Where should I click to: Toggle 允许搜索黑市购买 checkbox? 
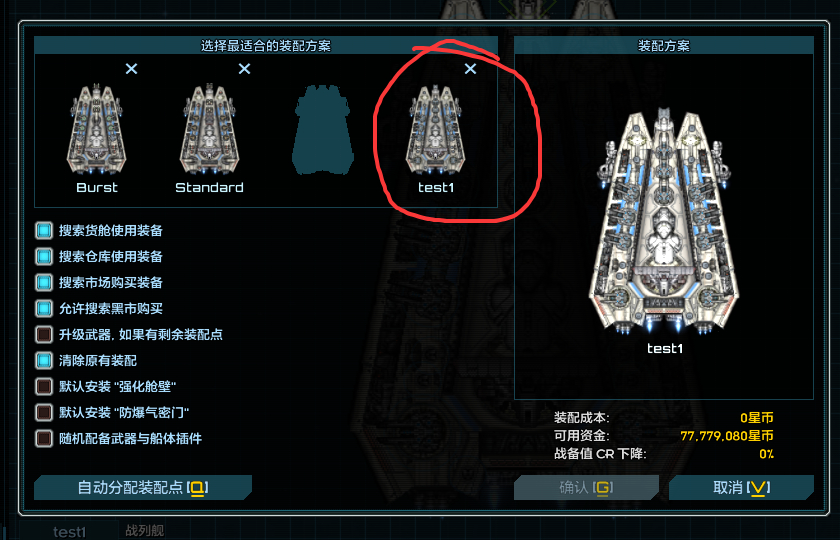tap(44, 309)
